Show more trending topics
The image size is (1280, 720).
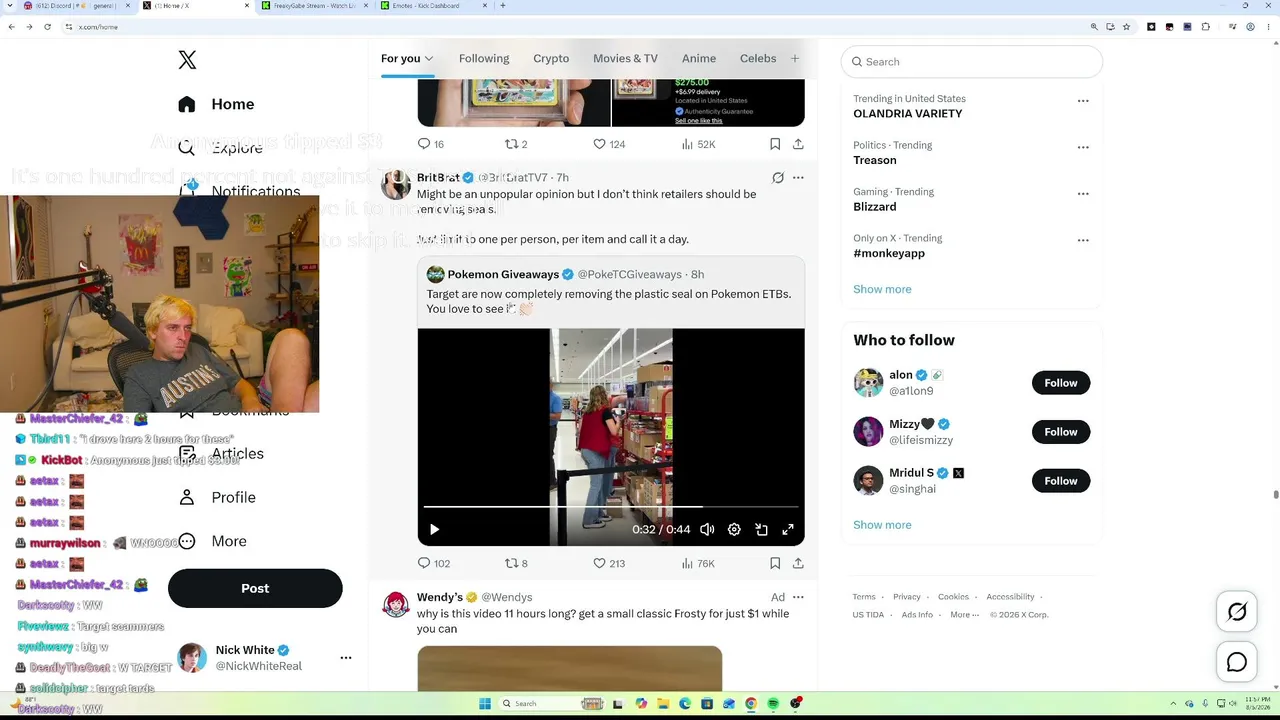click(882, 289)
